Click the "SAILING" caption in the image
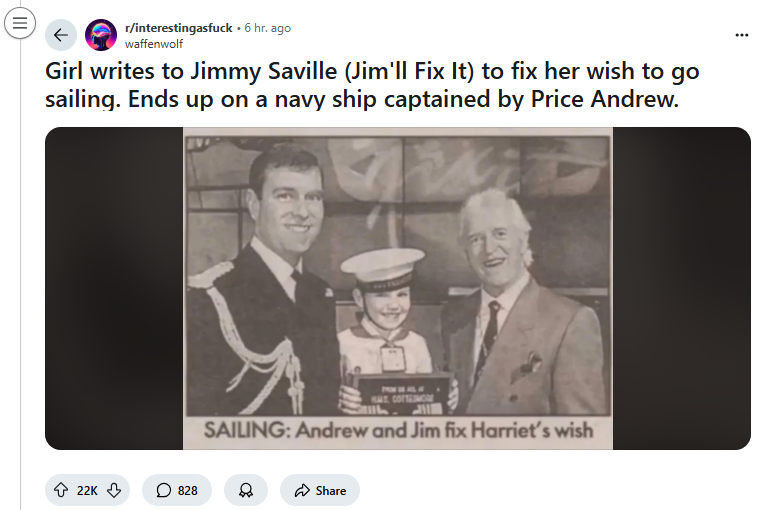Screen dimensions: 769x510 tap(240, 431)
